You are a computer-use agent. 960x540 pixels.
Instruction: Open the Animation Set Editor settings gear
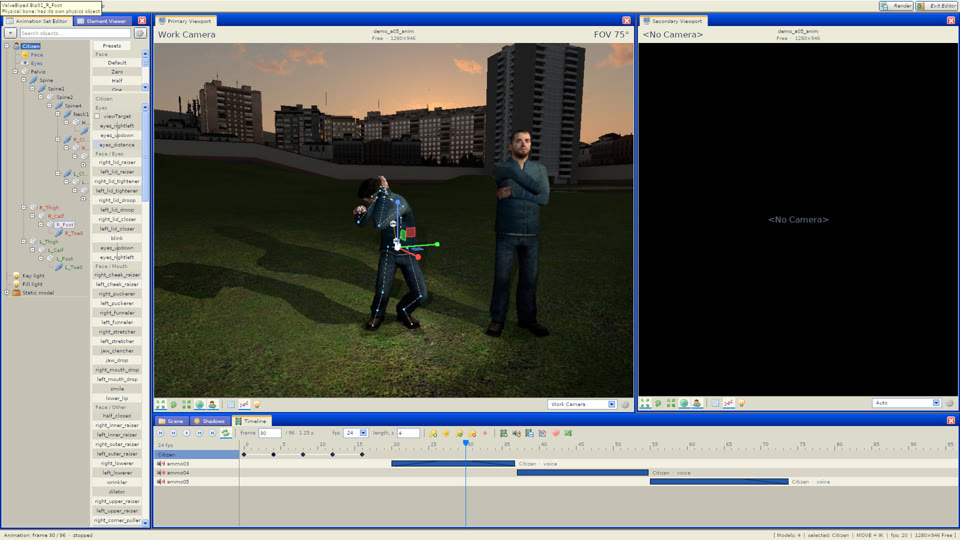coord(140,33)
